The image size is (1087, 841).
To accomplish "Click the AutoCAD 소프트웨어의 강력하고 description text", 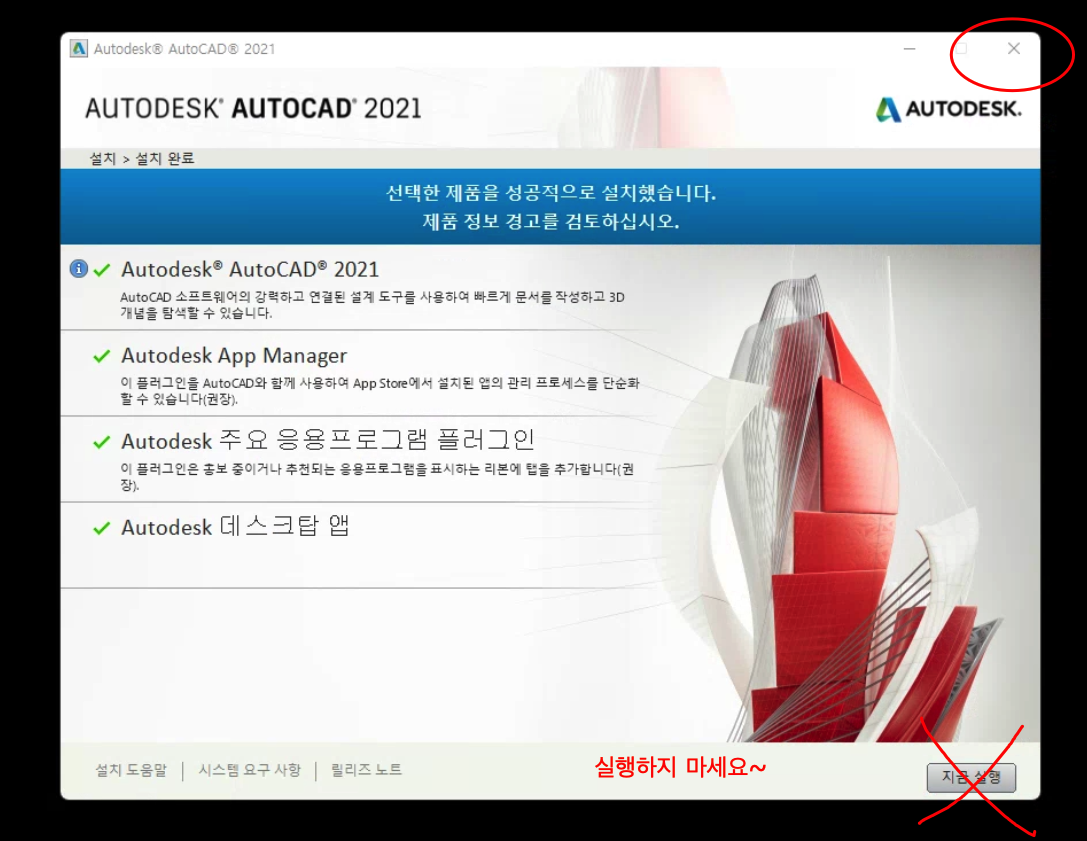I will tap(372, 305).
